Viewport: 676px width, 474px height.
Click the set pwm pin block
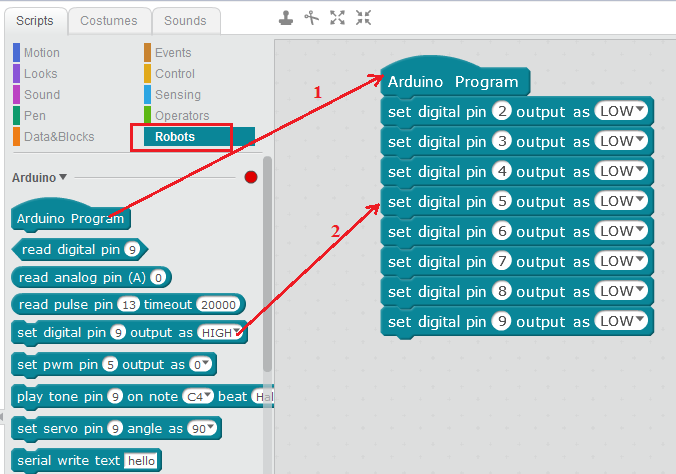(114, 365)
